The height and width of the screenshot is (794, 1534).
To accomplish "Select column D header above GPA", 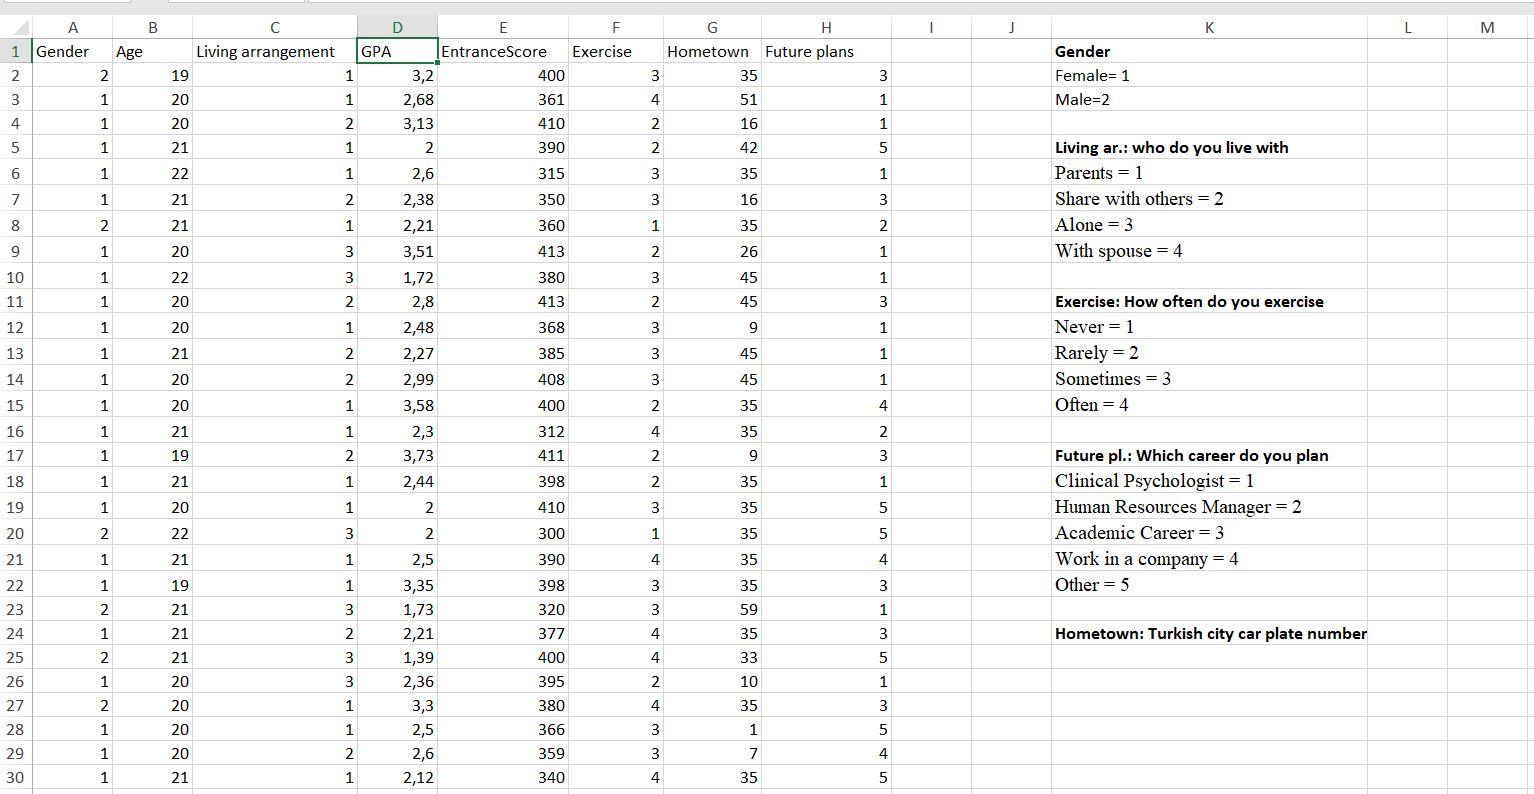I will (x=397, y=27).
